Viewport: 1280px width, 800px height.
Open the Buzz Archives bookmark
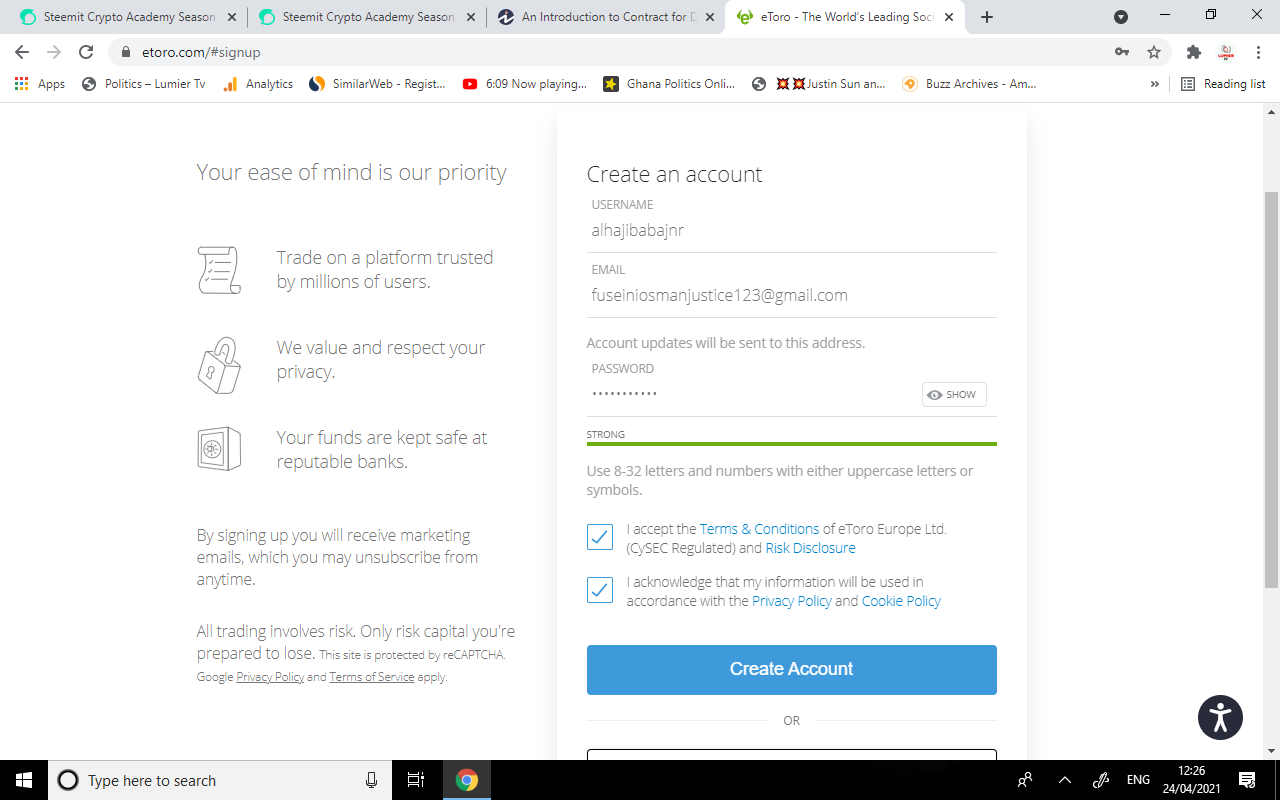[x=969, y=84]
